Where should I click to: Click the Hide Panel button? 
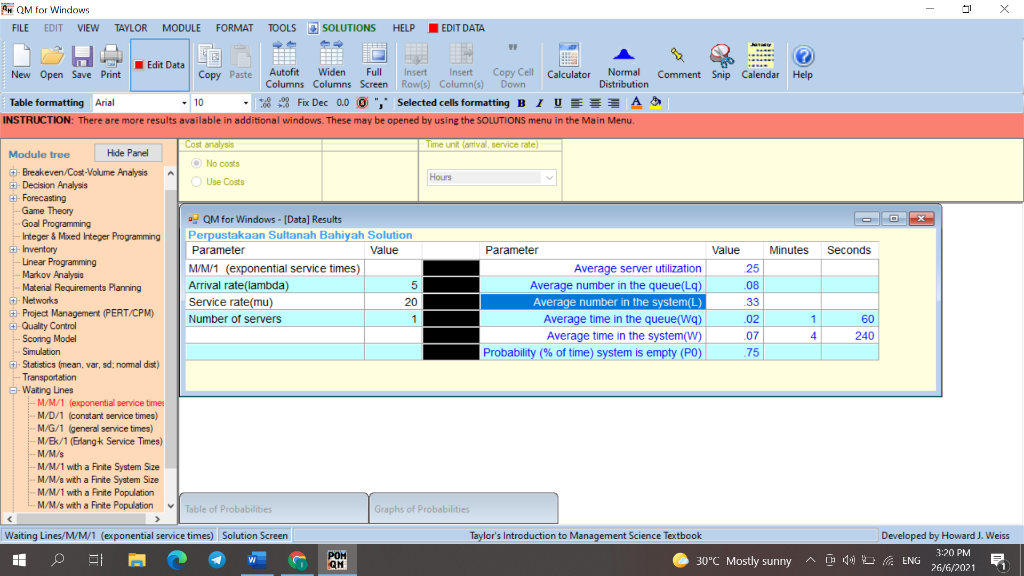coord(127,153)
